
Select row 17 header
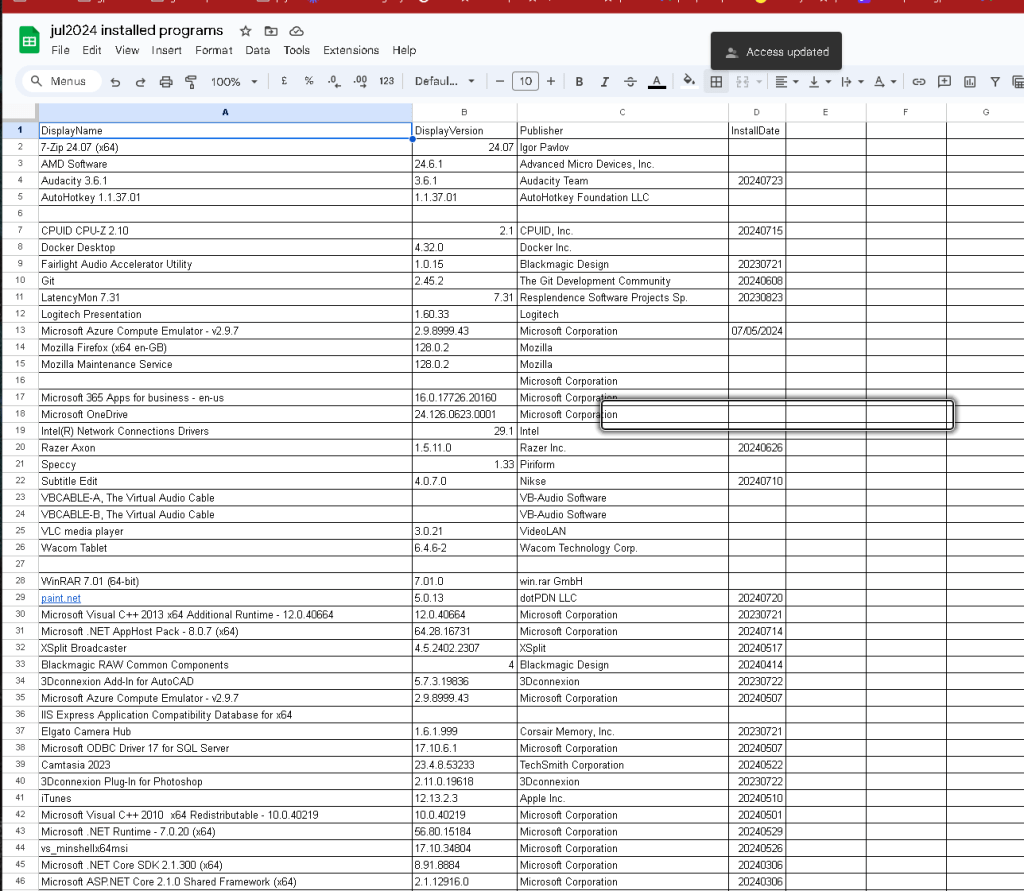pyautogui.click(x=20, y=397)
